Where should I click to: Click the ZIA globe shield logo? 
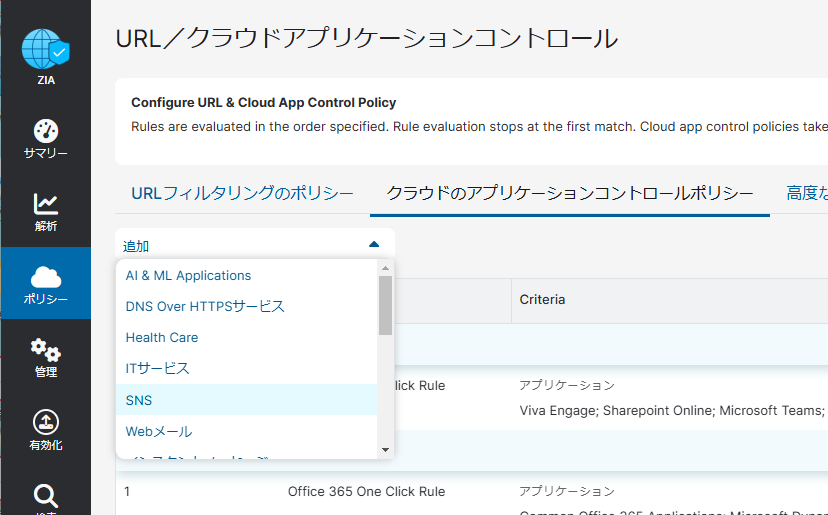click(45, 49)
